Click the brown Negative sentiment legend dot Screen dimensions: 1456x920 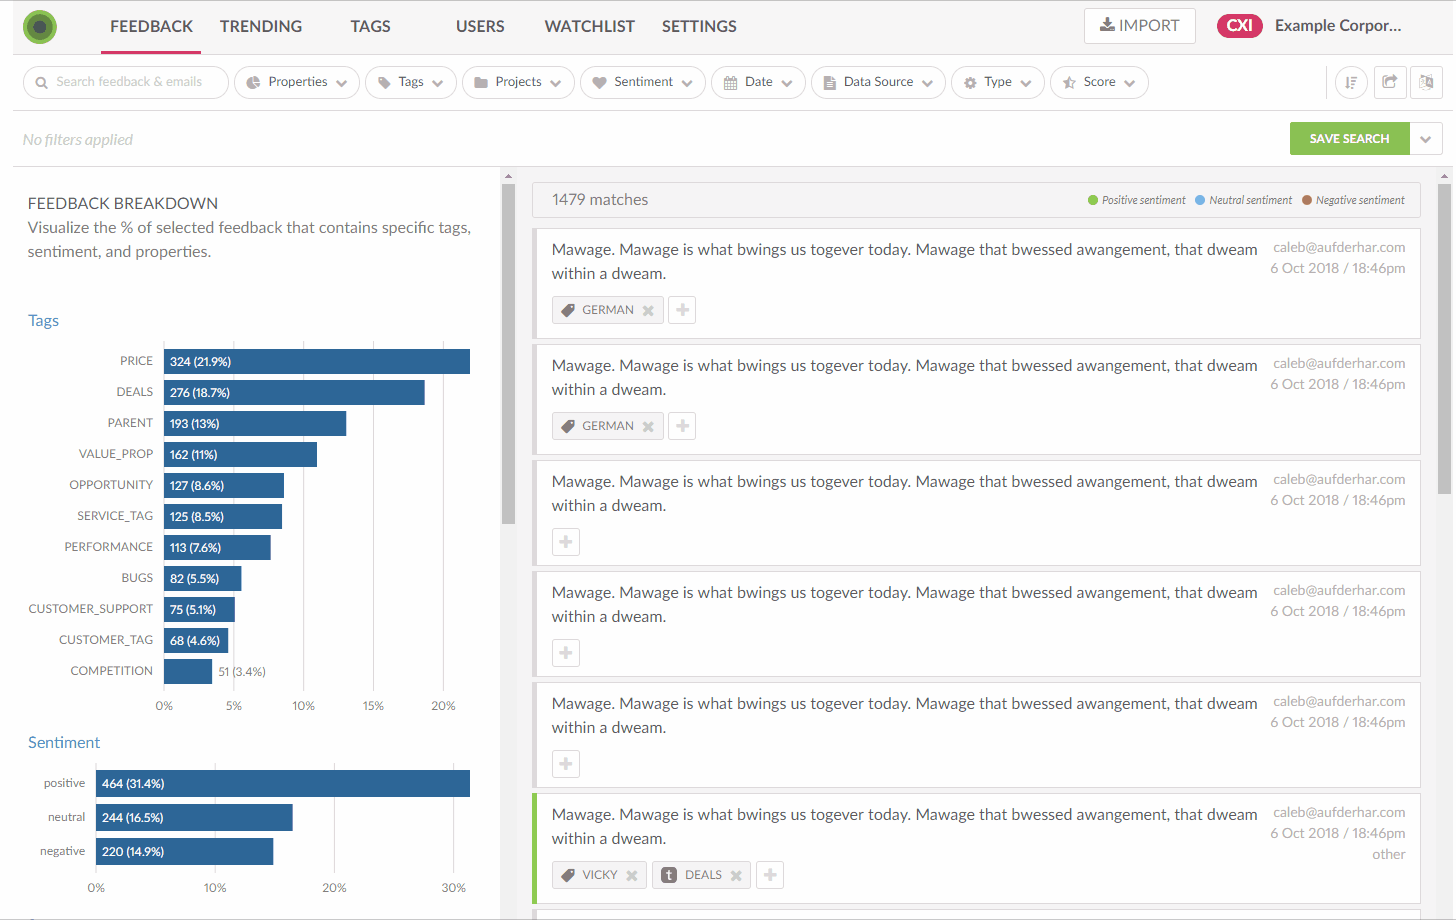(x=1307, y=200)
